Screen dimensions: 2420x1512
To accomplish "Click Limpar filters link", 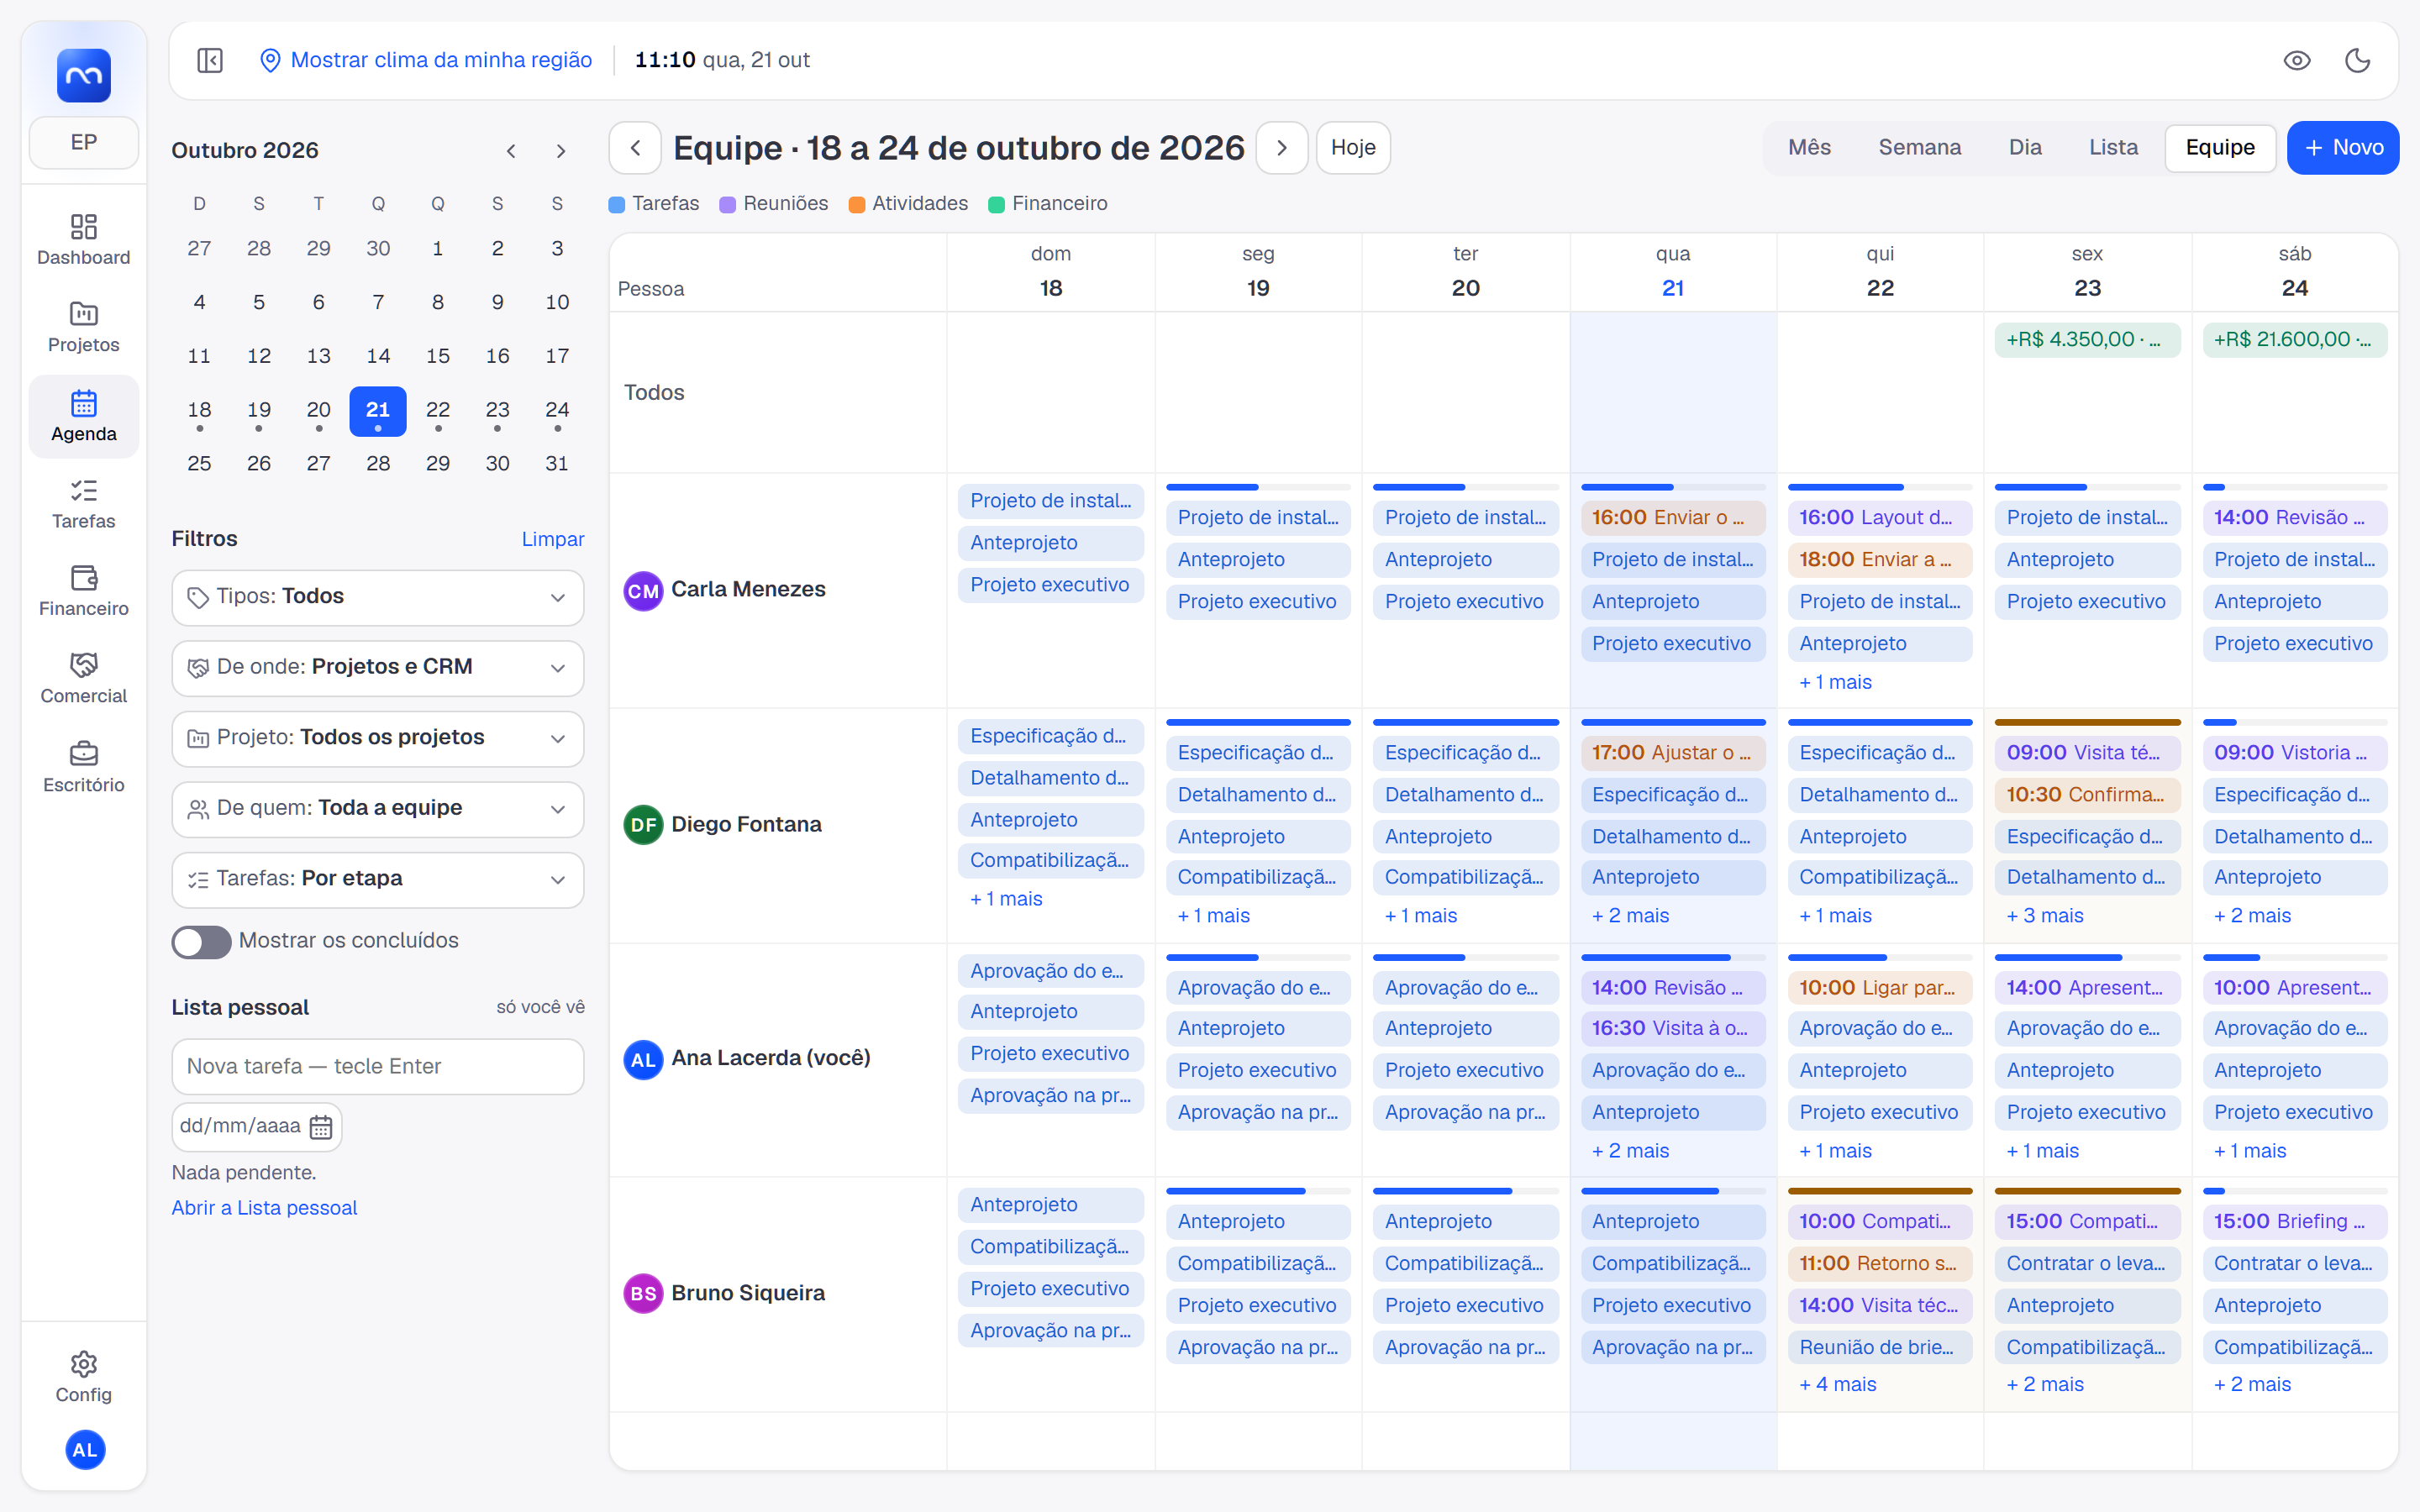I will pyautogui.click(x=552, y=539).
